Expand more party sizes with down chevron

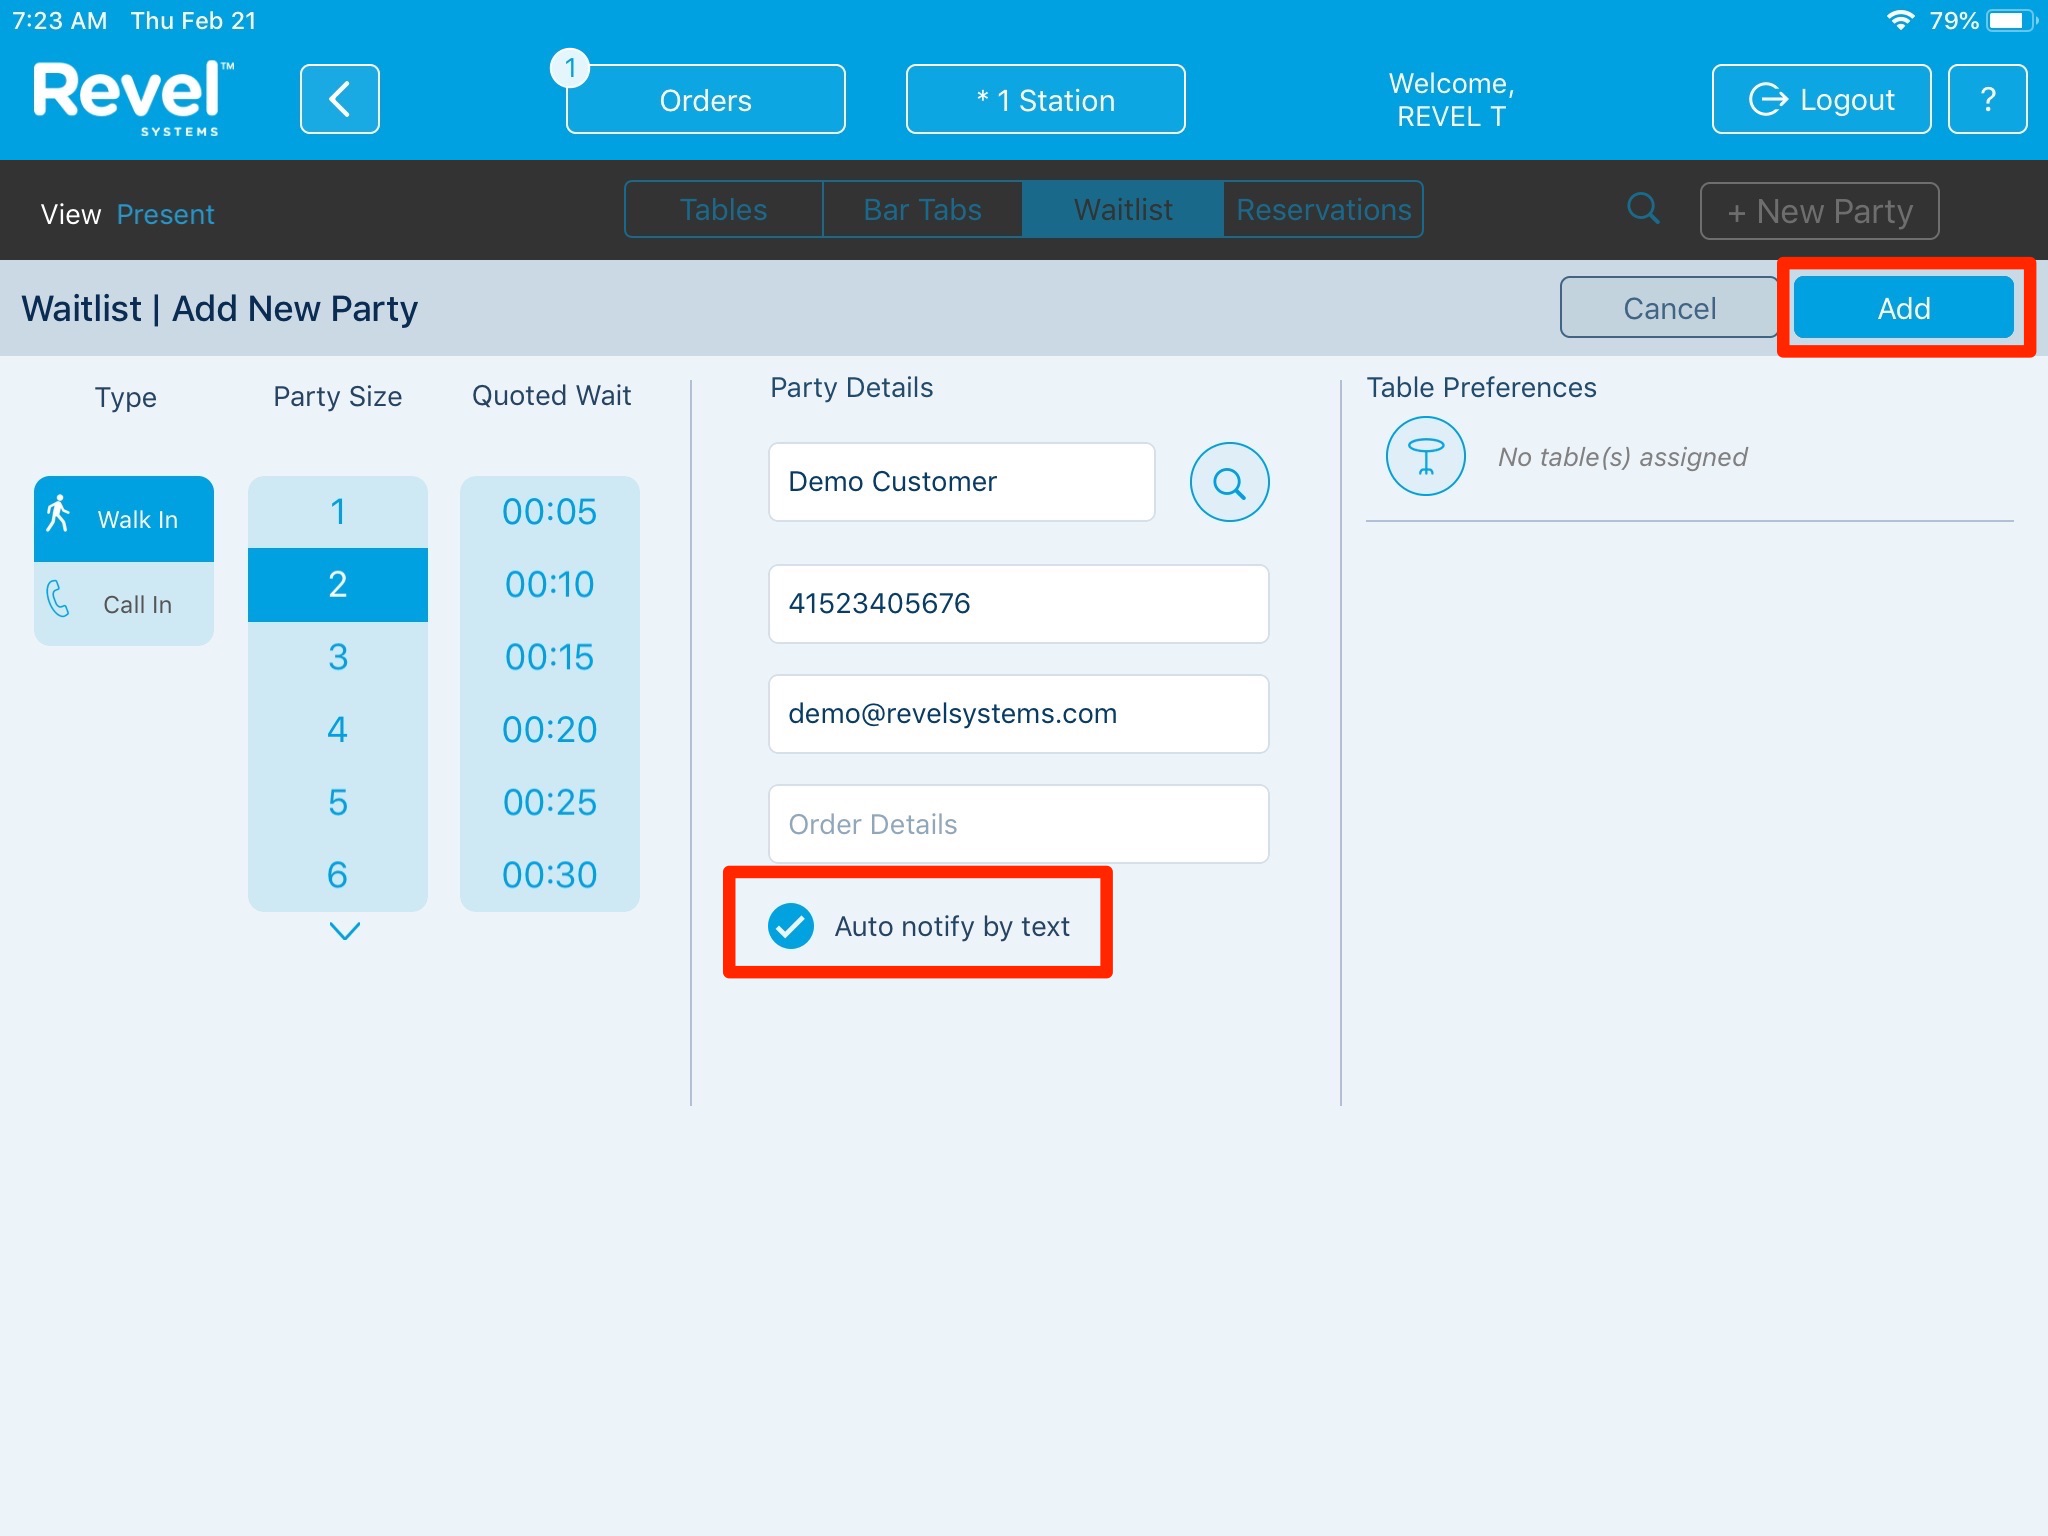(344, 931)
